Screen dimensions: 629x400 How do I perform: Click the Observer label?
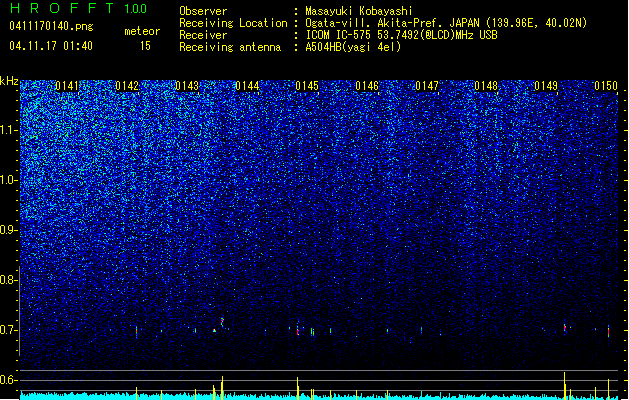coord(203,11)
